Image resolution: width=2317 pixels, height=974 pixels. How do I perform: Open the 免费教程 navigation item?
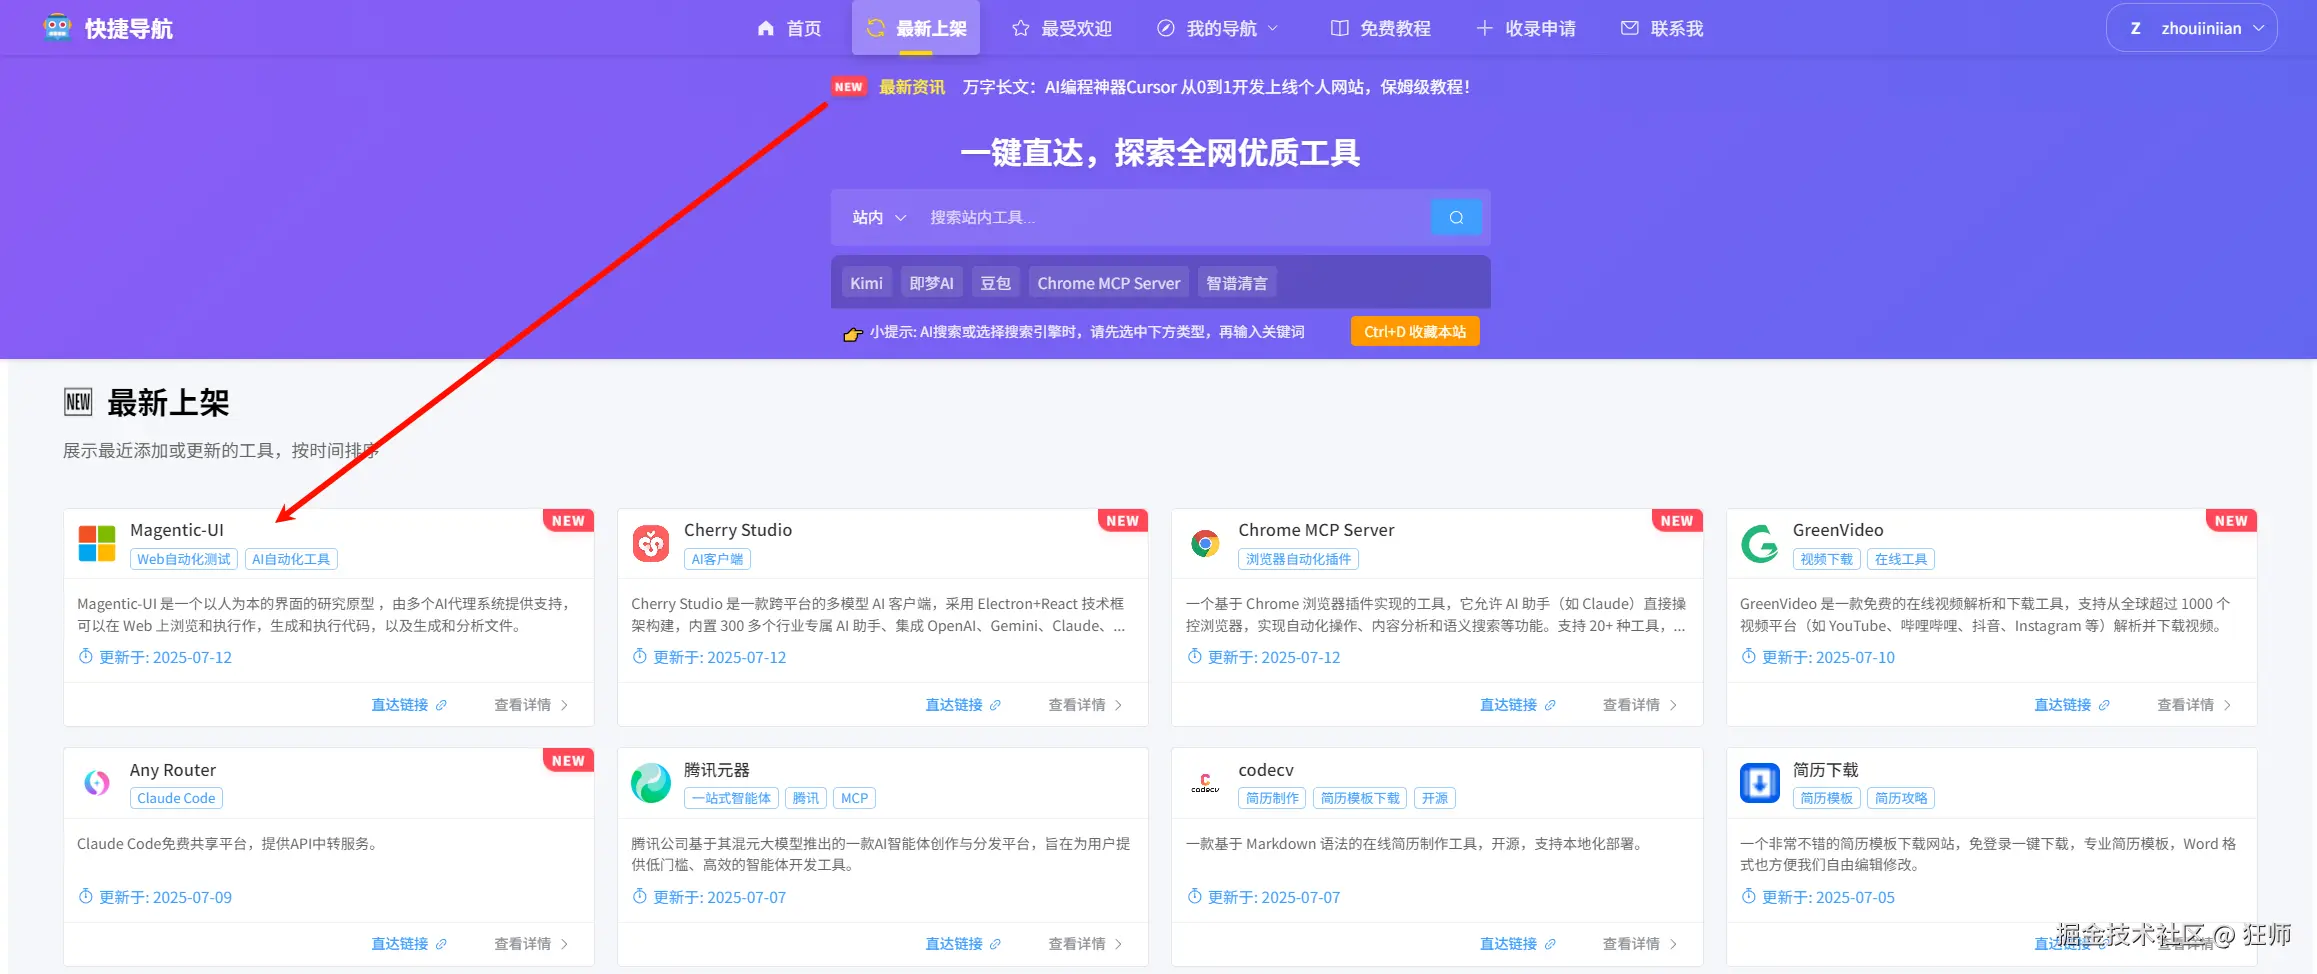(1380, 28)
